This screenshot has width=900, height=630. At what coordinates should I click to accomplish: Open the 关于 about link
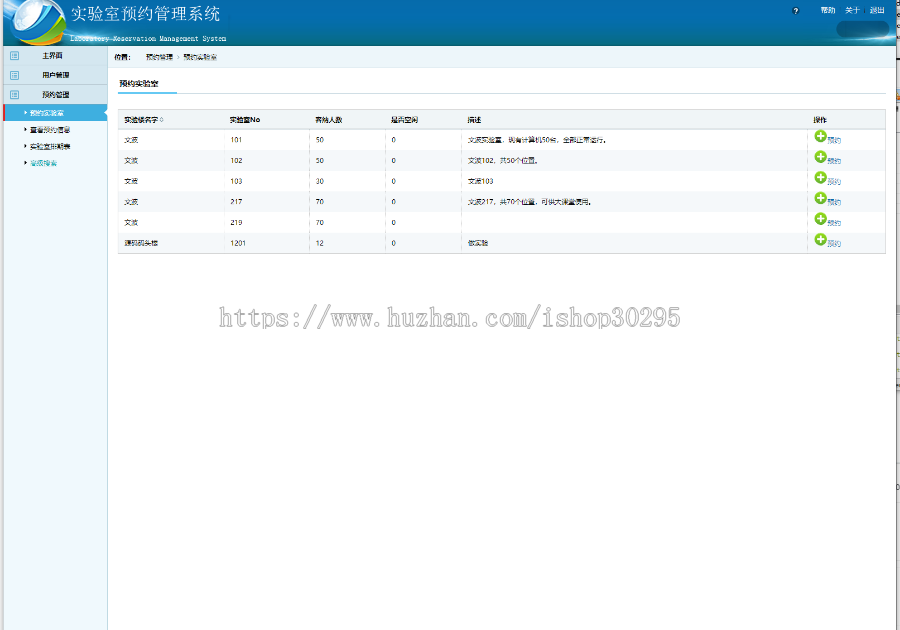coord(851,9)
